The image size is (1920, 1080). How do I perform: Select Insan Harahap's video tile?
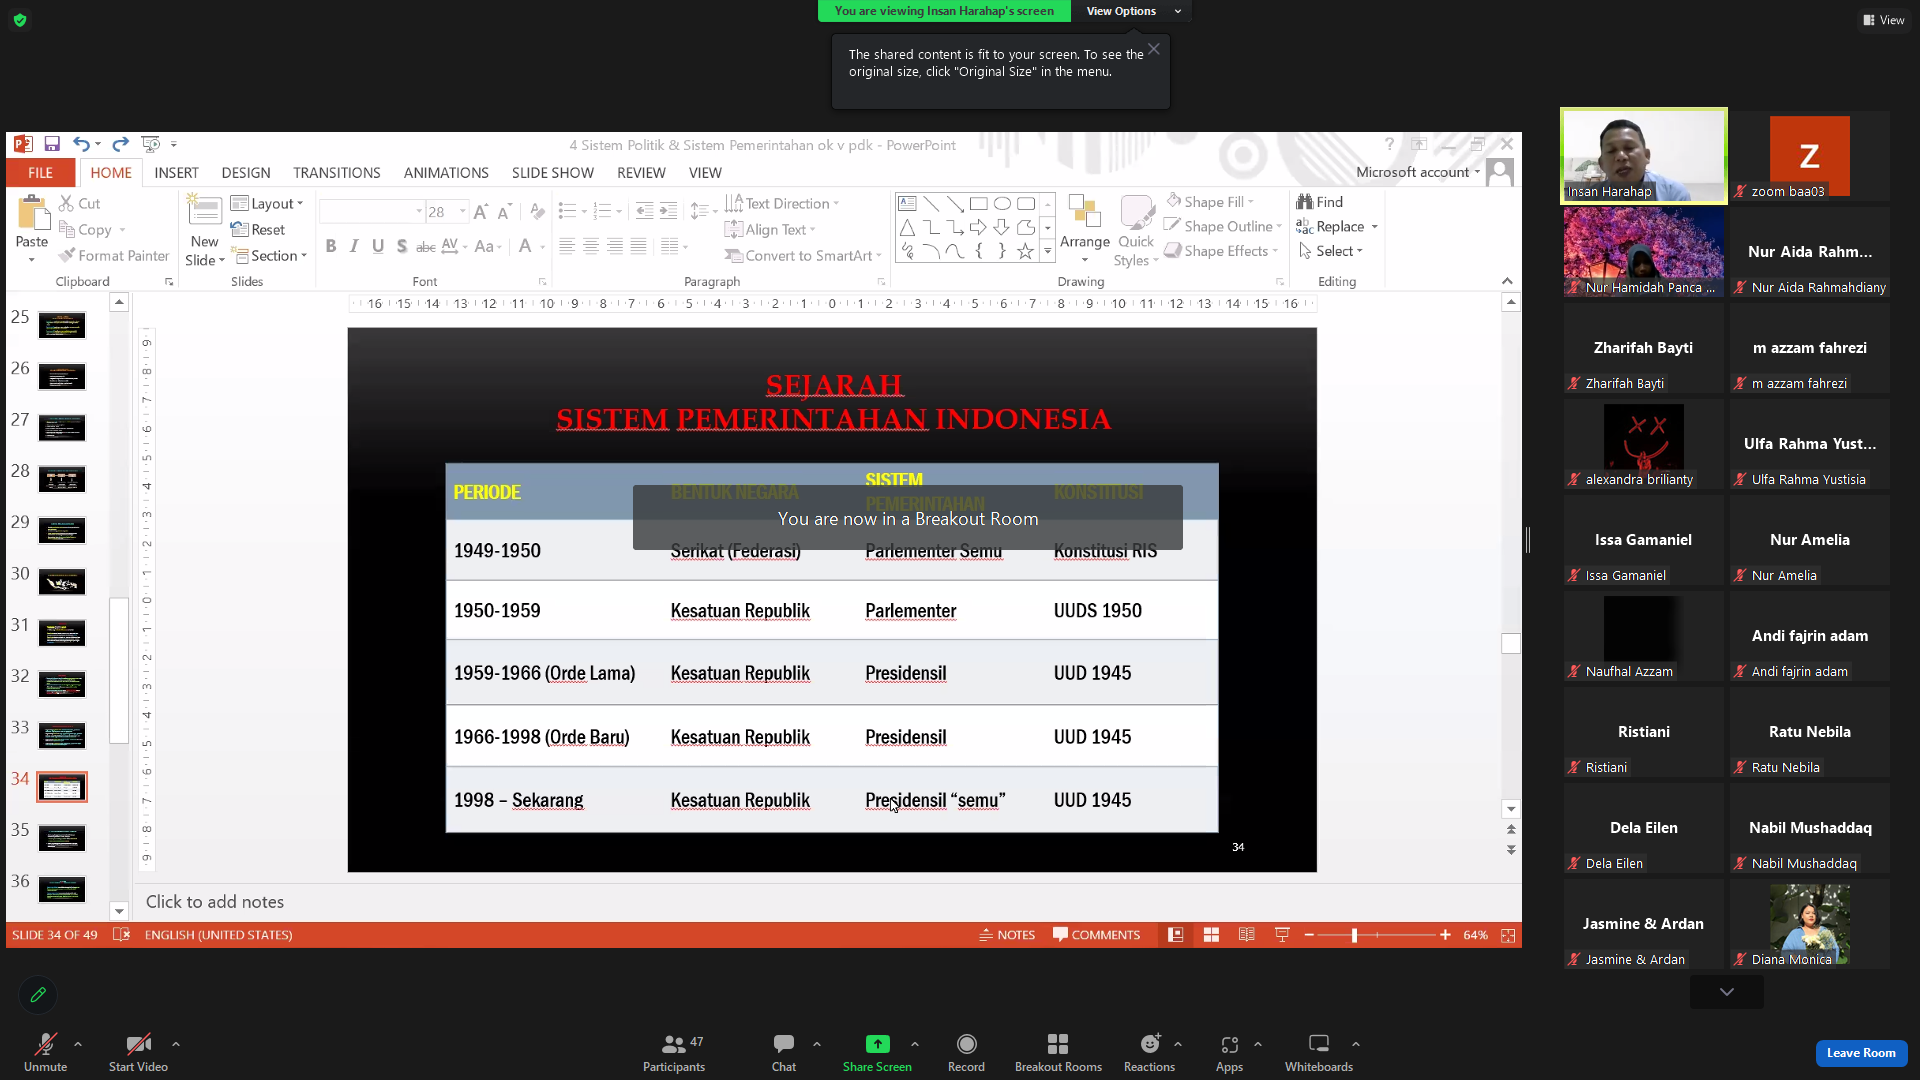1644,156
